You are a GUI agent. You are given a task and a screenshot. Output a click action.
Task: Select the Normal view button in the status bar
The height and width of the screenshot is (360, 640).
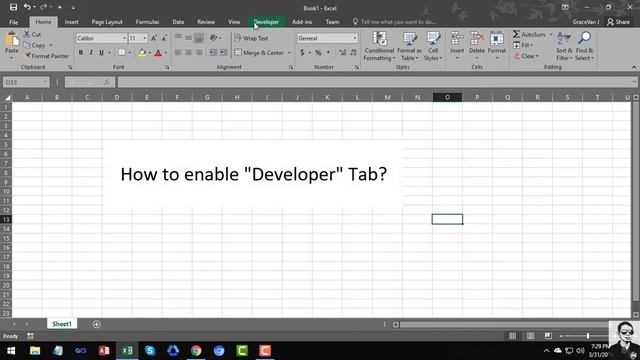coord(512,336)
